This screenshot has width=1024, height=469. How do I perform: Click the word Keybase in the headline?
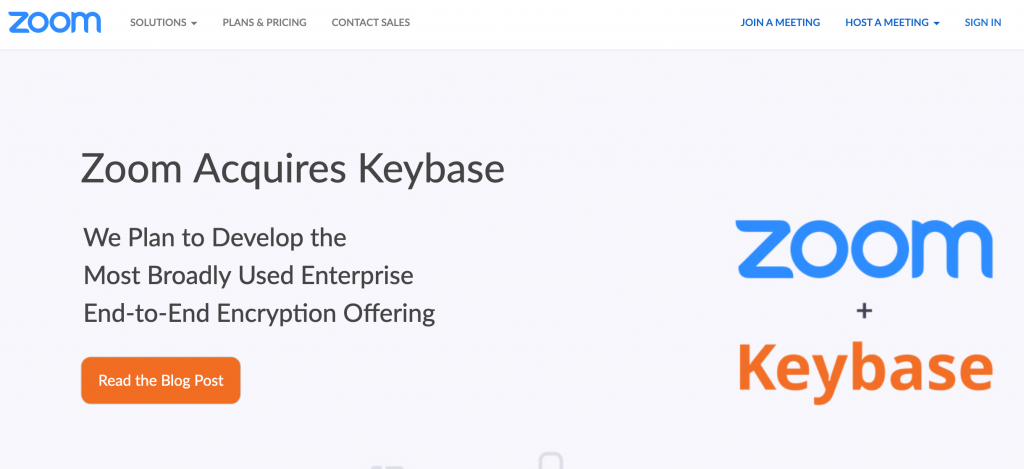(431, 169)
